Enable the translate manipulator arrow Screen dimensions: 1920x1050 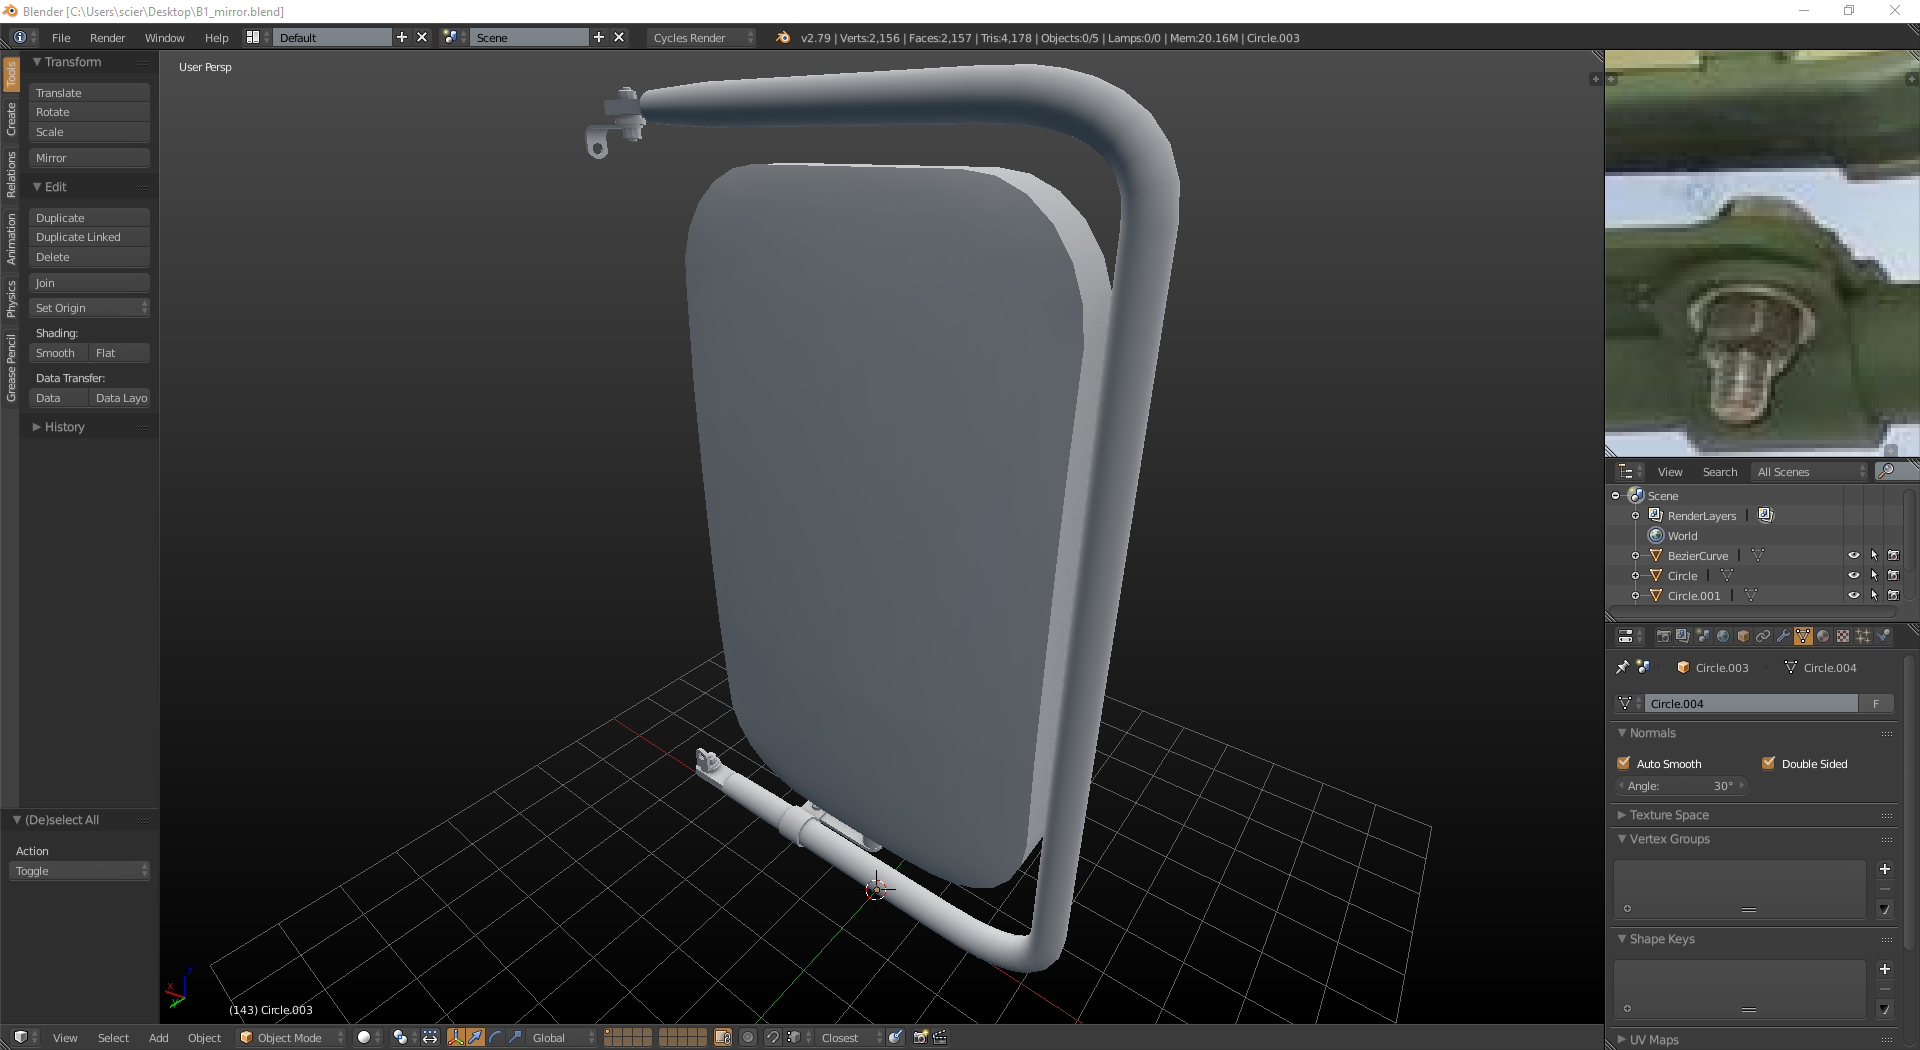pyautogui.click(x=475, y=1037)
